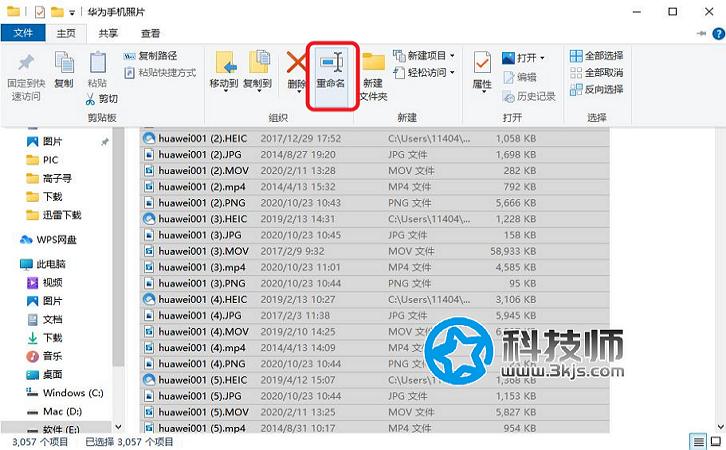The image size is (726, 450).
Task: Click the Delete (删除) red X icon
Action: point(296,68)
